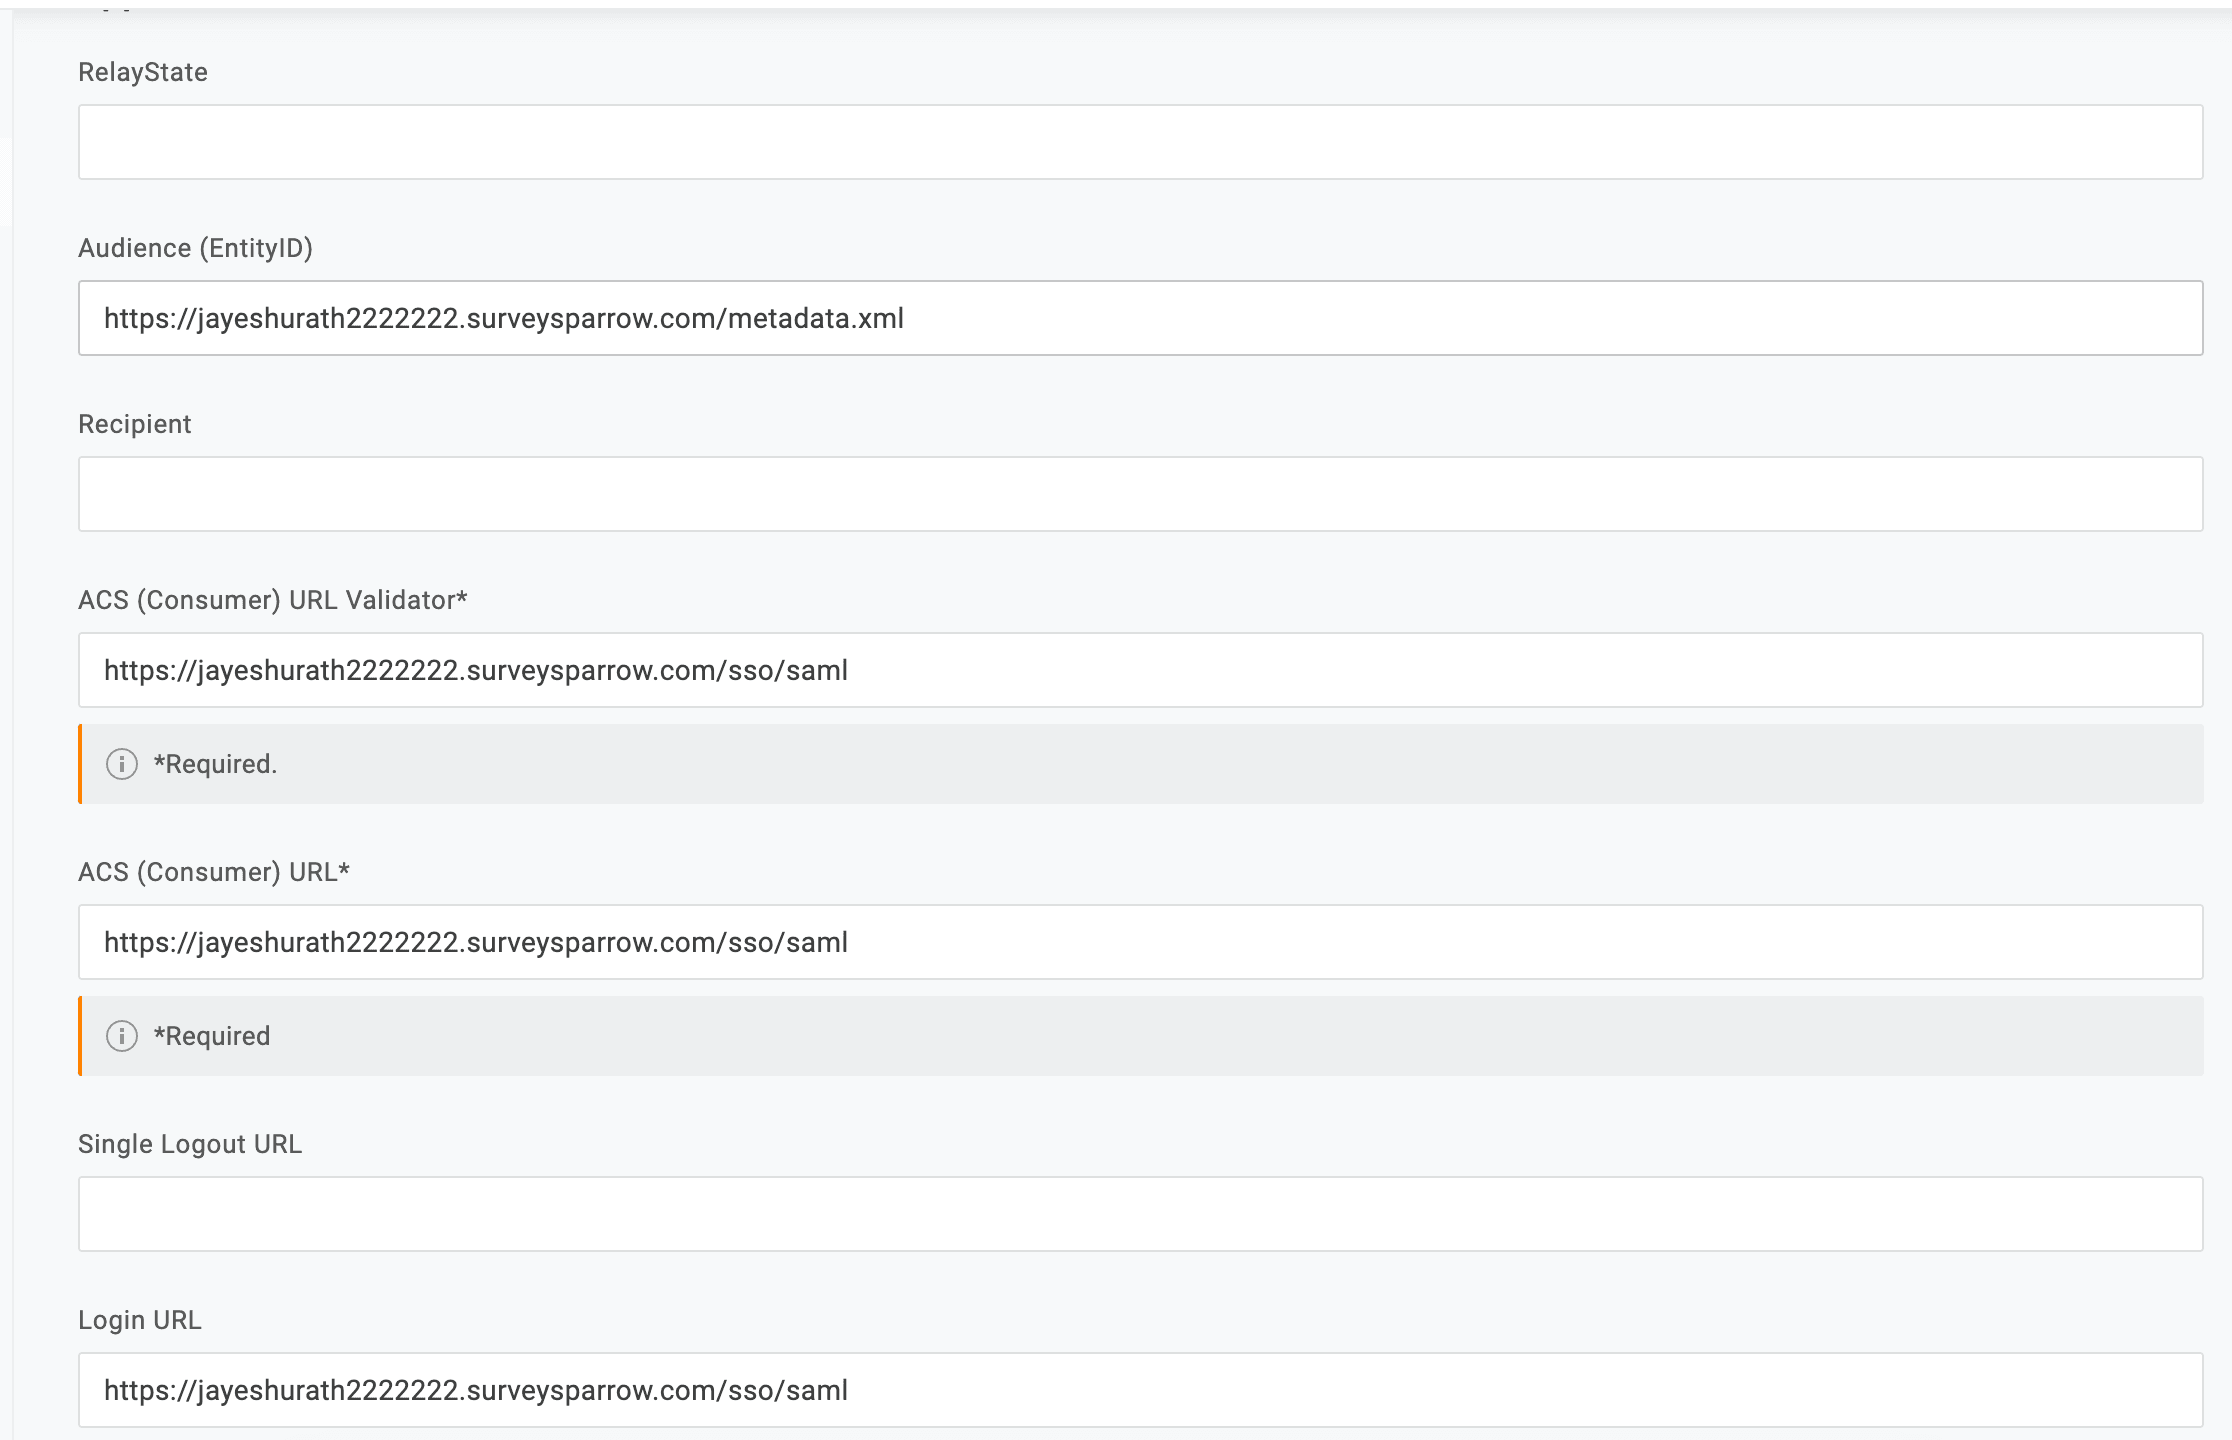Place cursor in ACS (Consumer) URL field
The width and height of the screenshot is (2232, 1440).
(x=1140, y=942)
